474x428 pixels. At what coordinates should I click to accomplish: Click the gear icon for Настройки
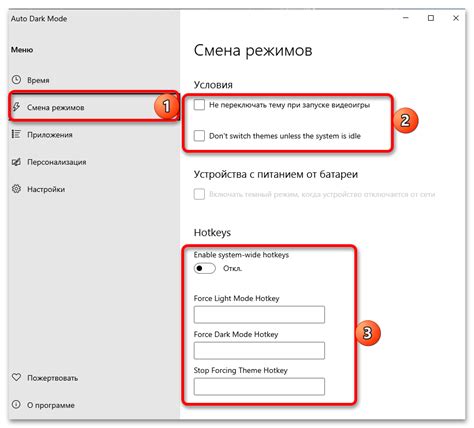(16, 189)
